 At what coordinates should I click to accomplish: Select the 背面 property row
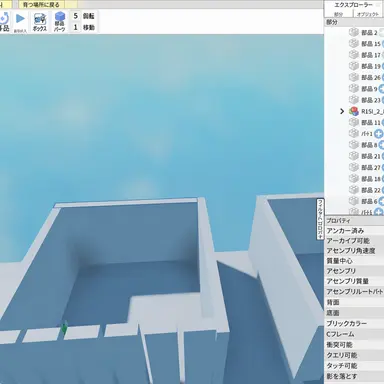tap(354, 302)
